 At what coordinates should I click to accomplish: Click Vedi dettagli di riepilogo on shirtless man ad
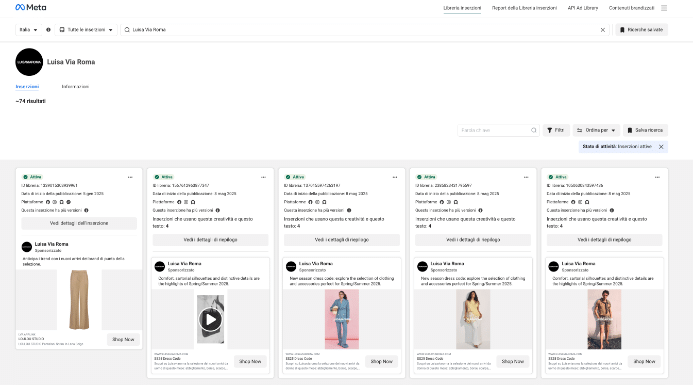[x=604, y=240]
